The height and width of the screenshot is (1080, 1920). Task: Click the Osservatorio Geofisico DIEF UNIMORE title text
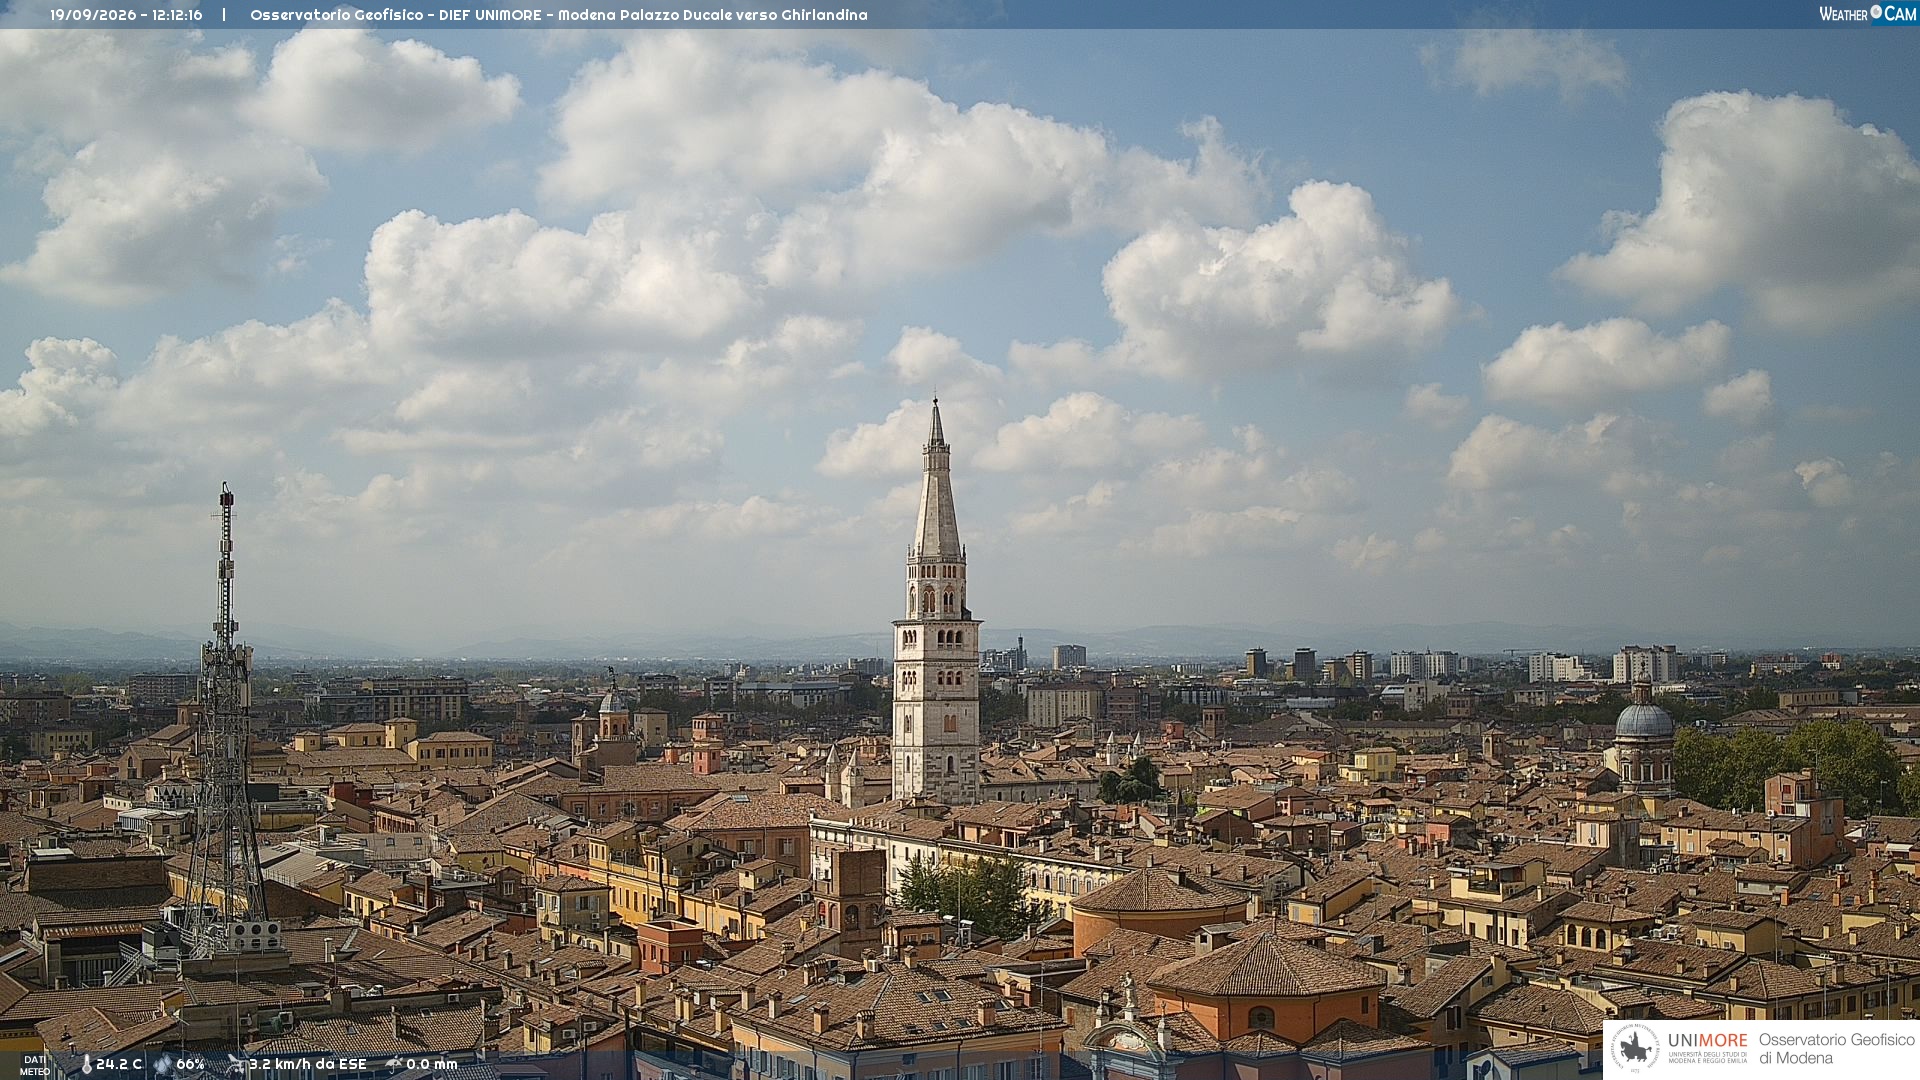558,15
